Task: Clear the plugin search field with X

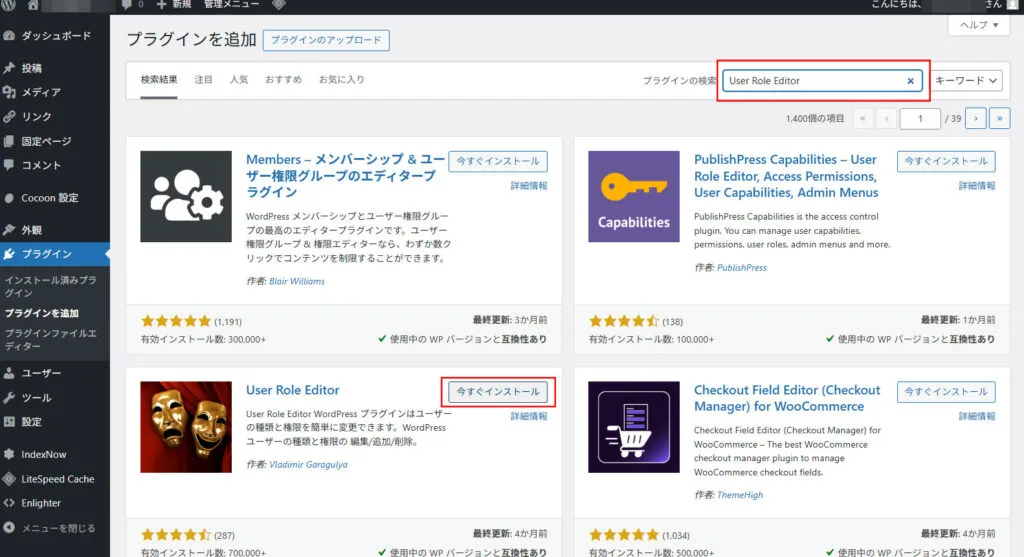Action: (910, 81)
